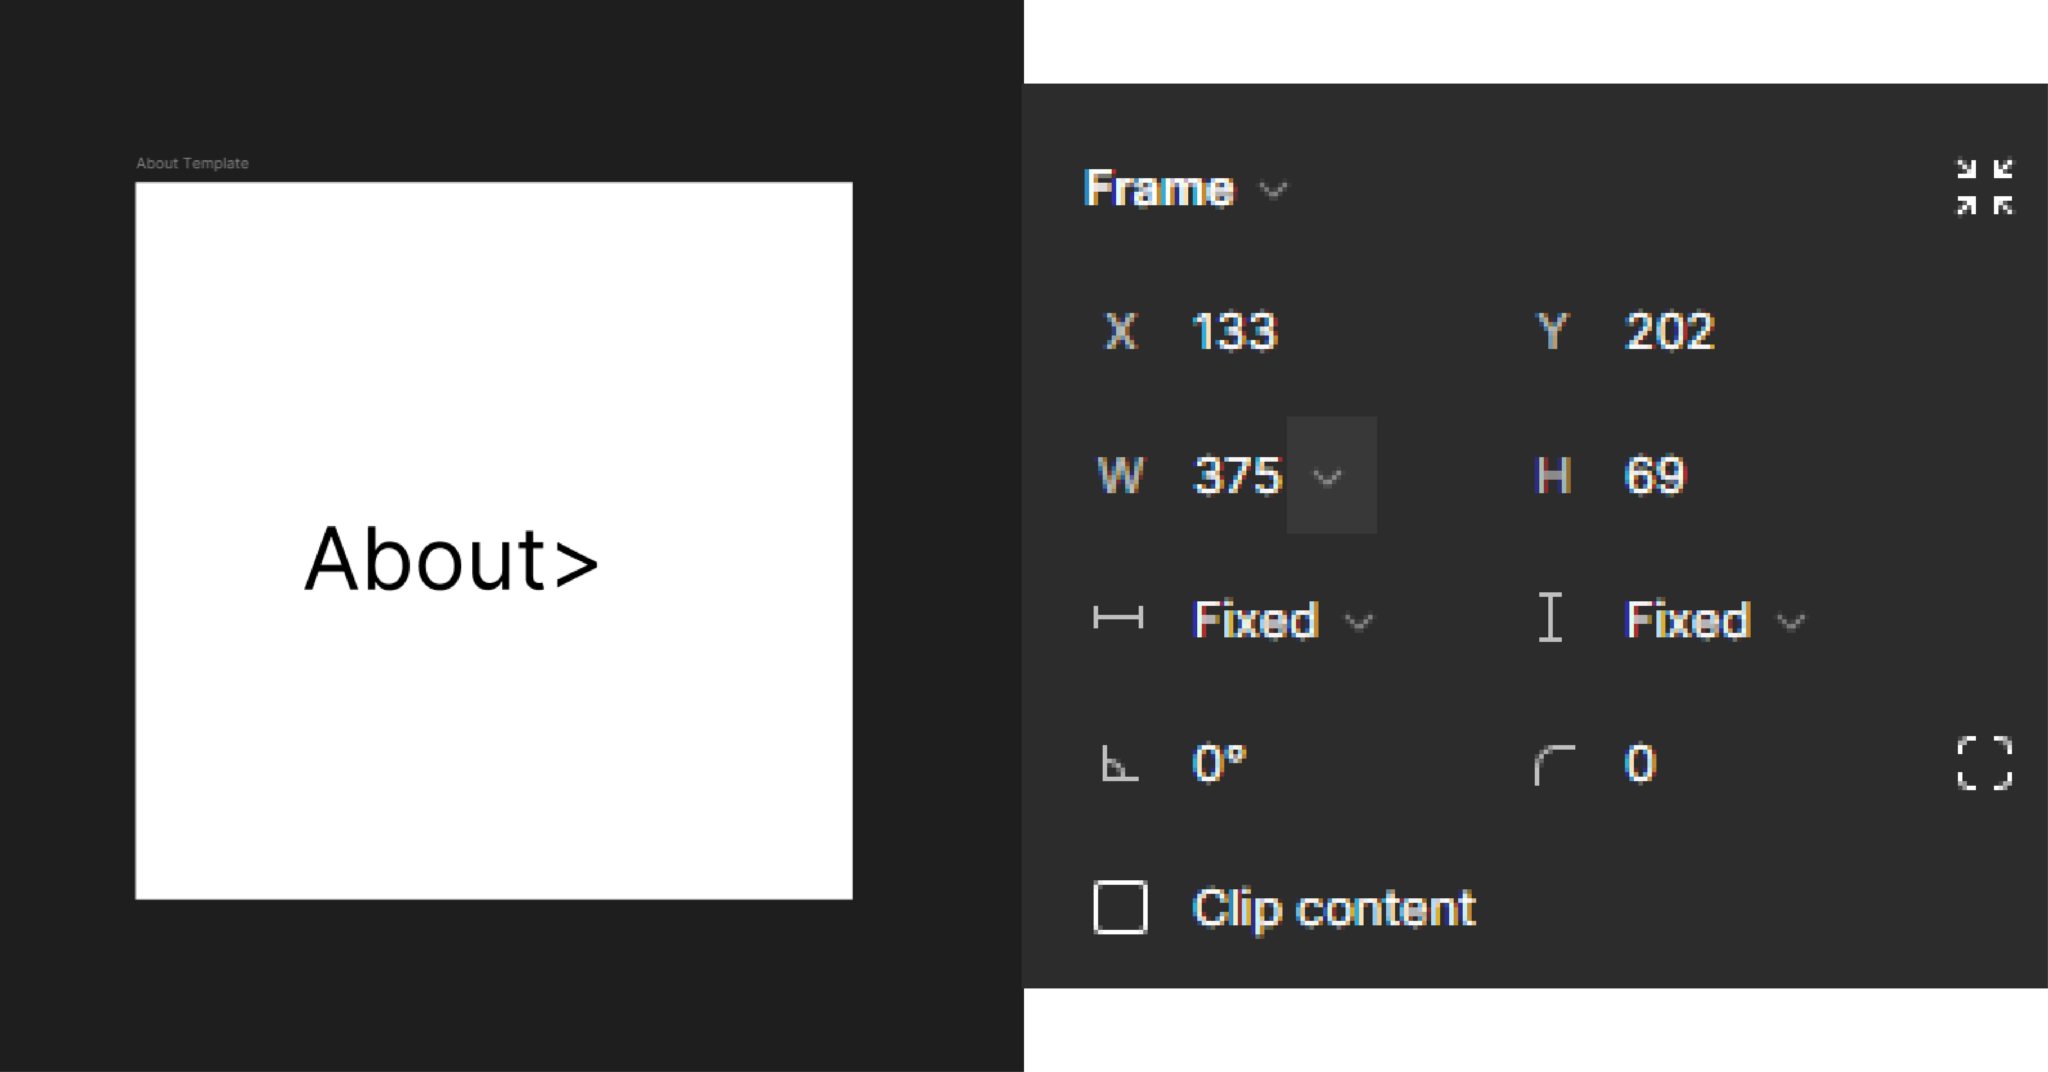Edit the X position value
Screen dimensions: 2048x1072
pos(1235,333)
